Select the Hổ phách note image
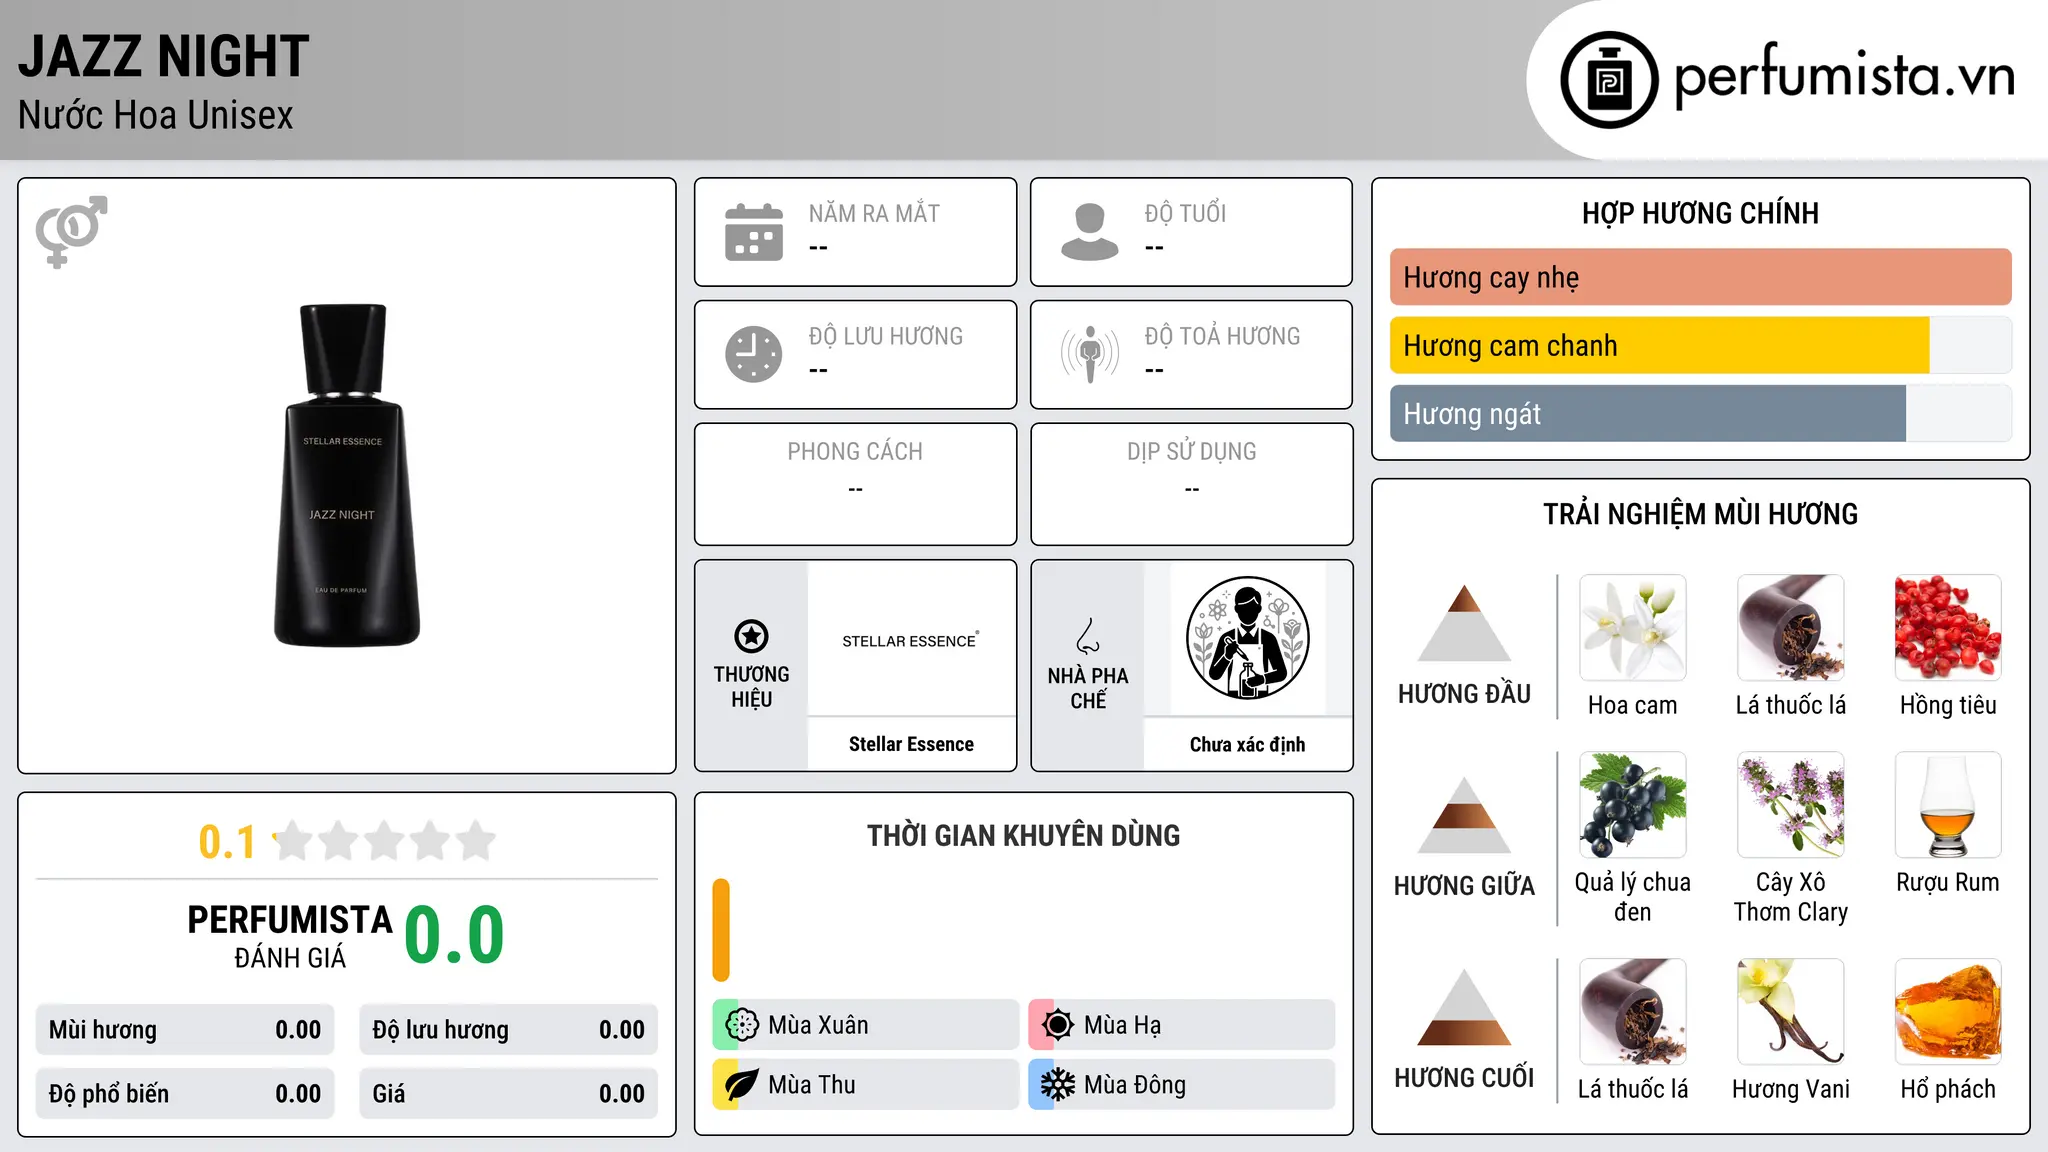Image resolution: width=2048 pixels, height=1152 pixels. point(1948,1012)
